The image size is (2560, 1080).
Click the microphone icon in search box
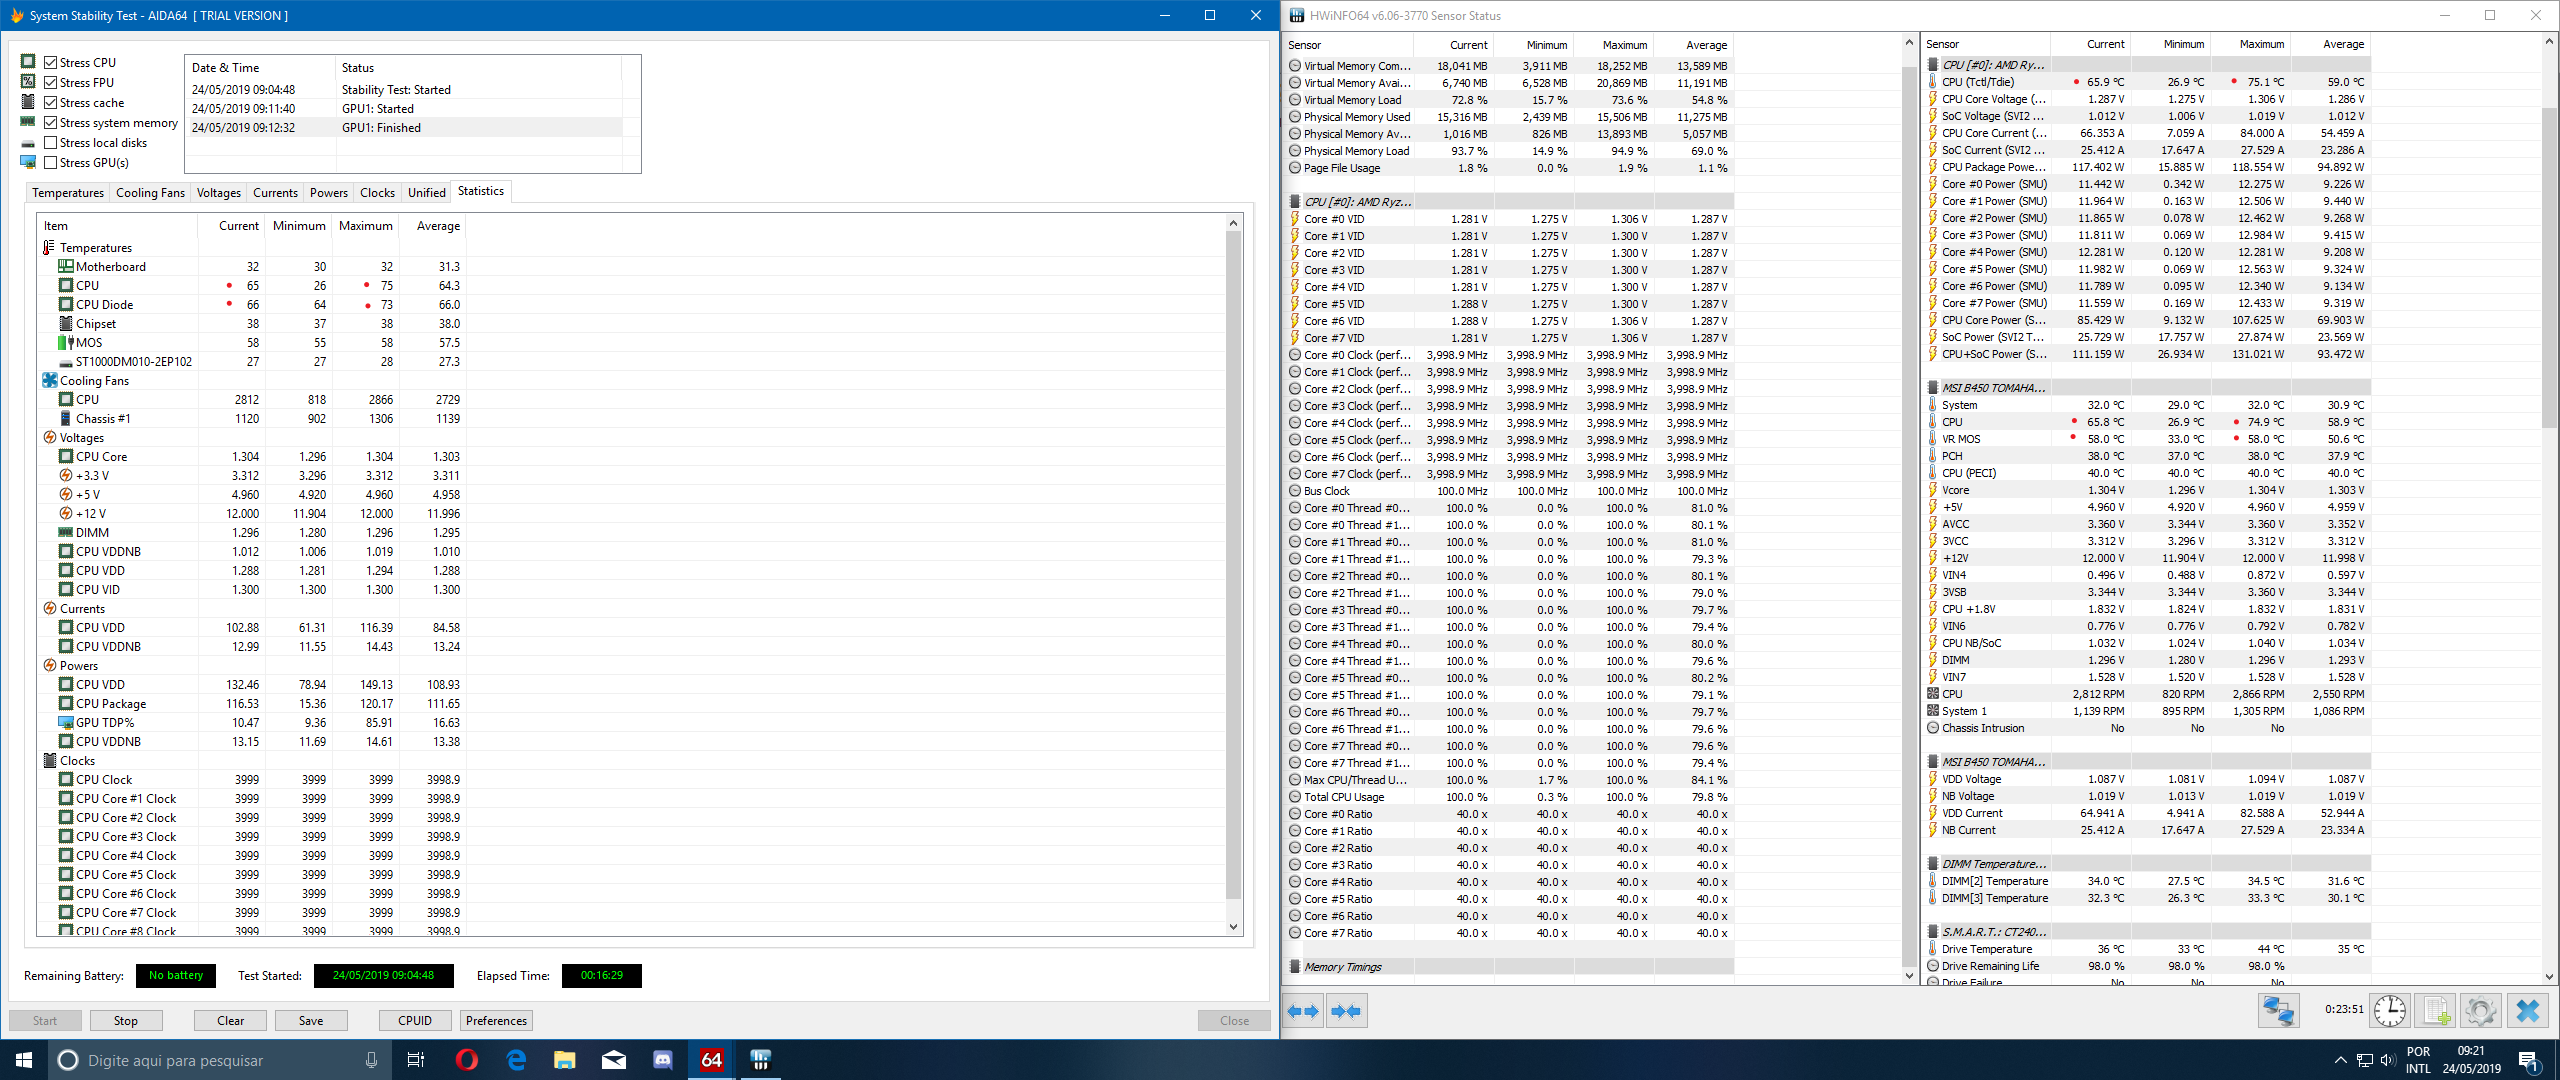(x=371, y=1060)
